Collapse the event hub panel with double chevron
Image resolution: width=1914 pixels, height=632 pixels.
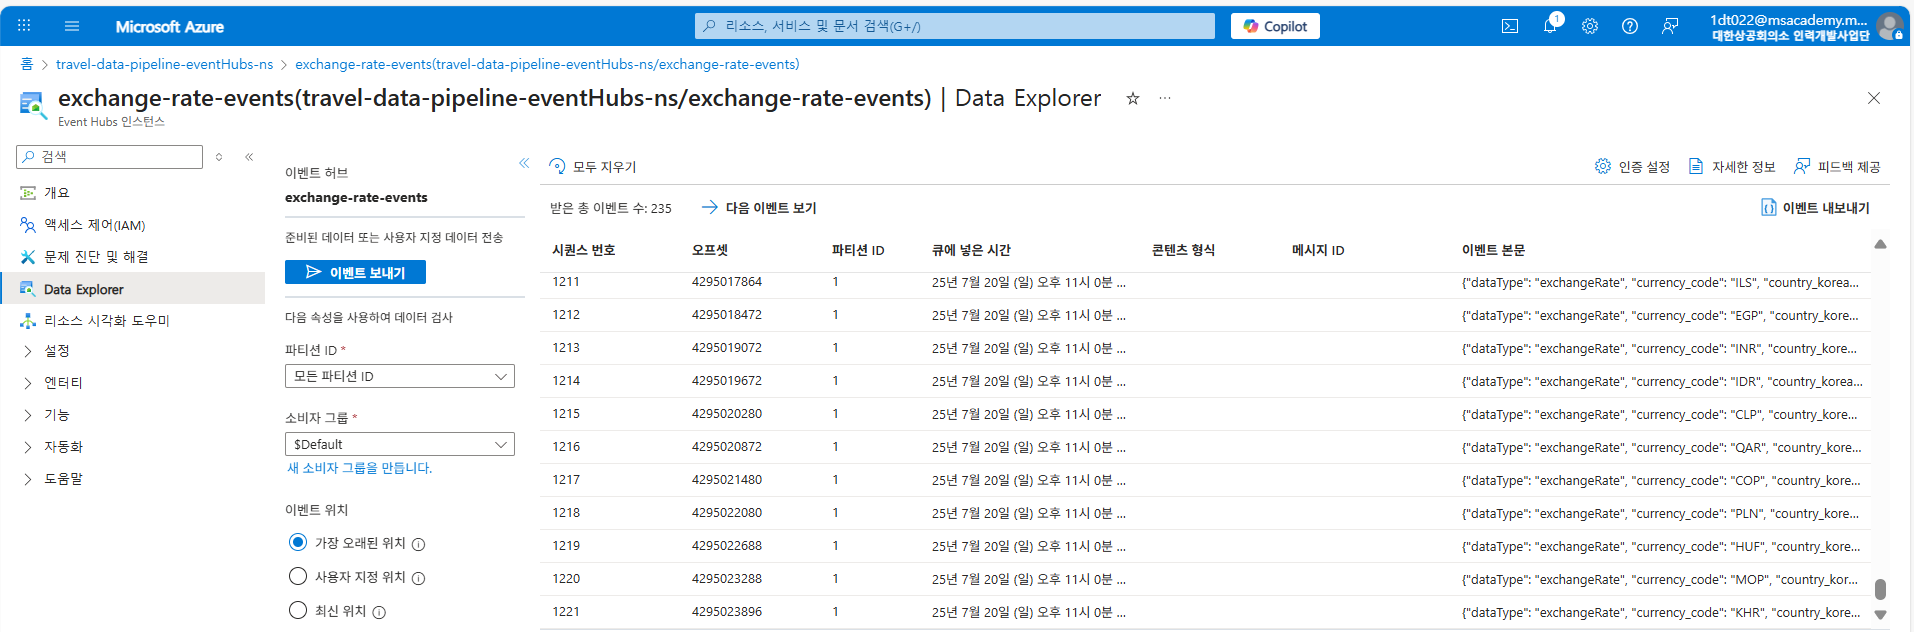click(524, 163)
